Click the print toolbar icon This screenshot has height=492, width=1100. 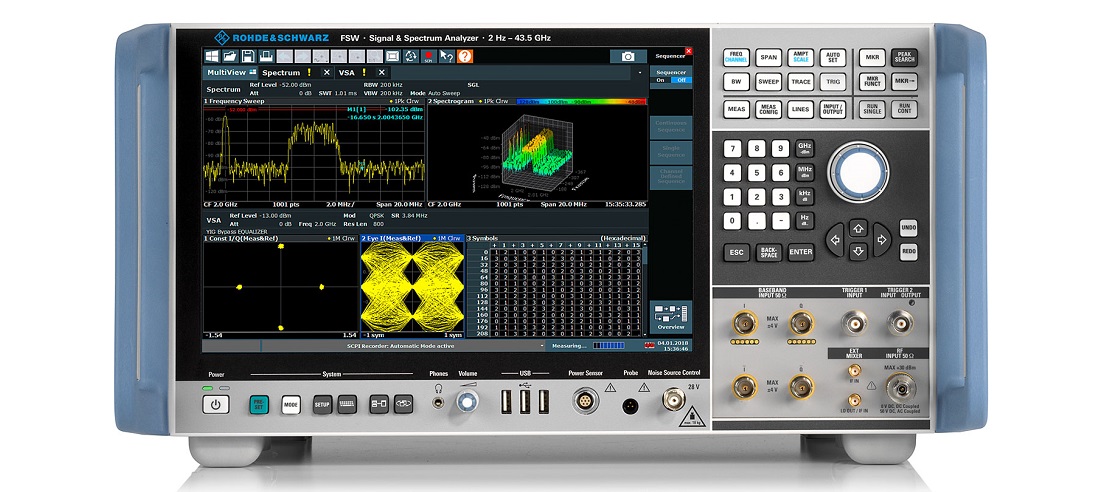pyautogui.click(x=266, y=56)
